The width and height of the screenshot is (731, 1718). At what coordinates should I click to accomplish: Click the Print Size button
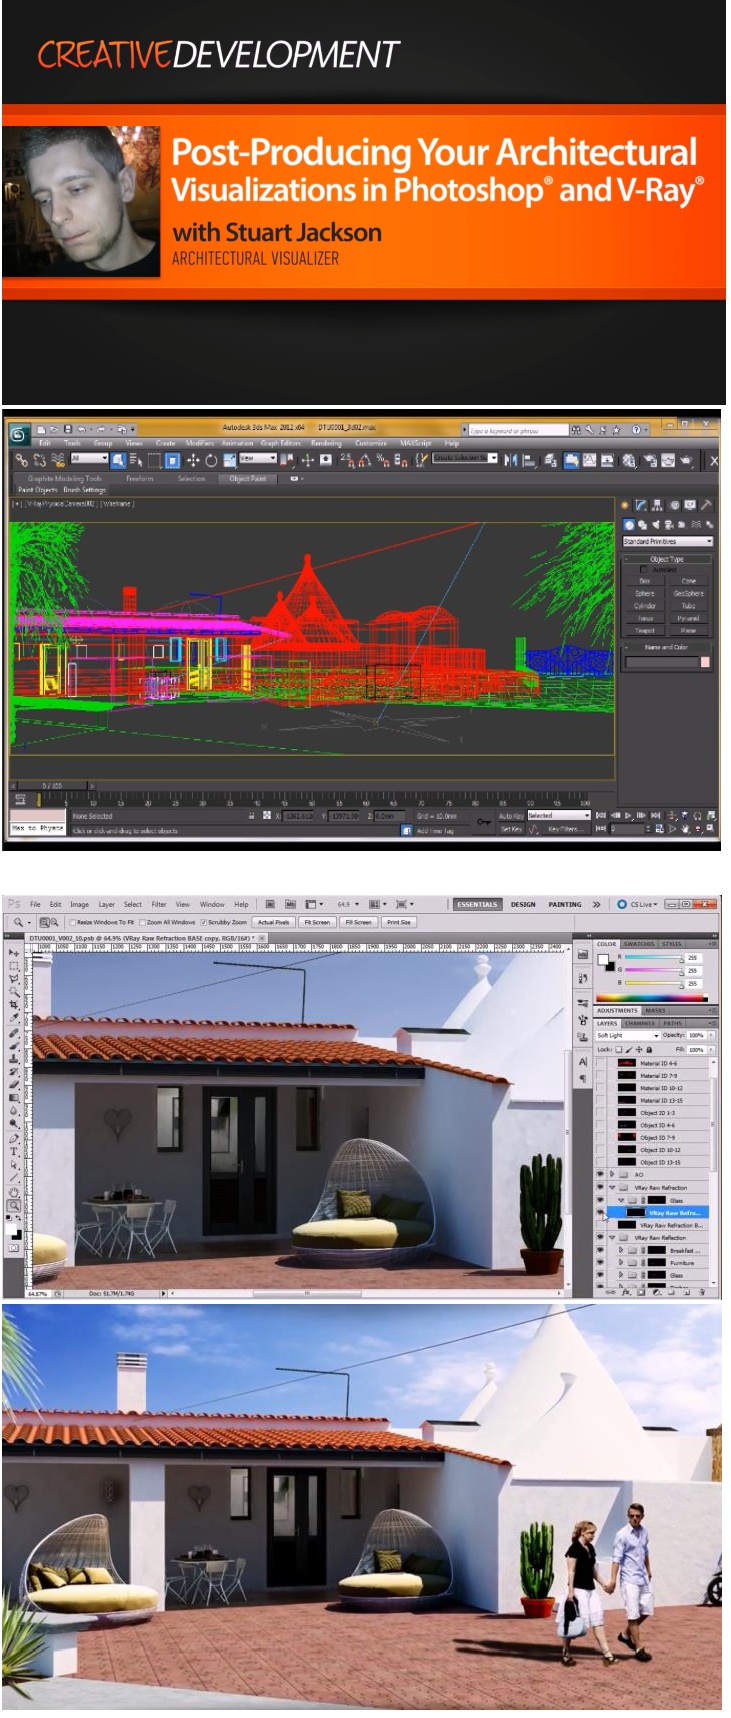399,922
